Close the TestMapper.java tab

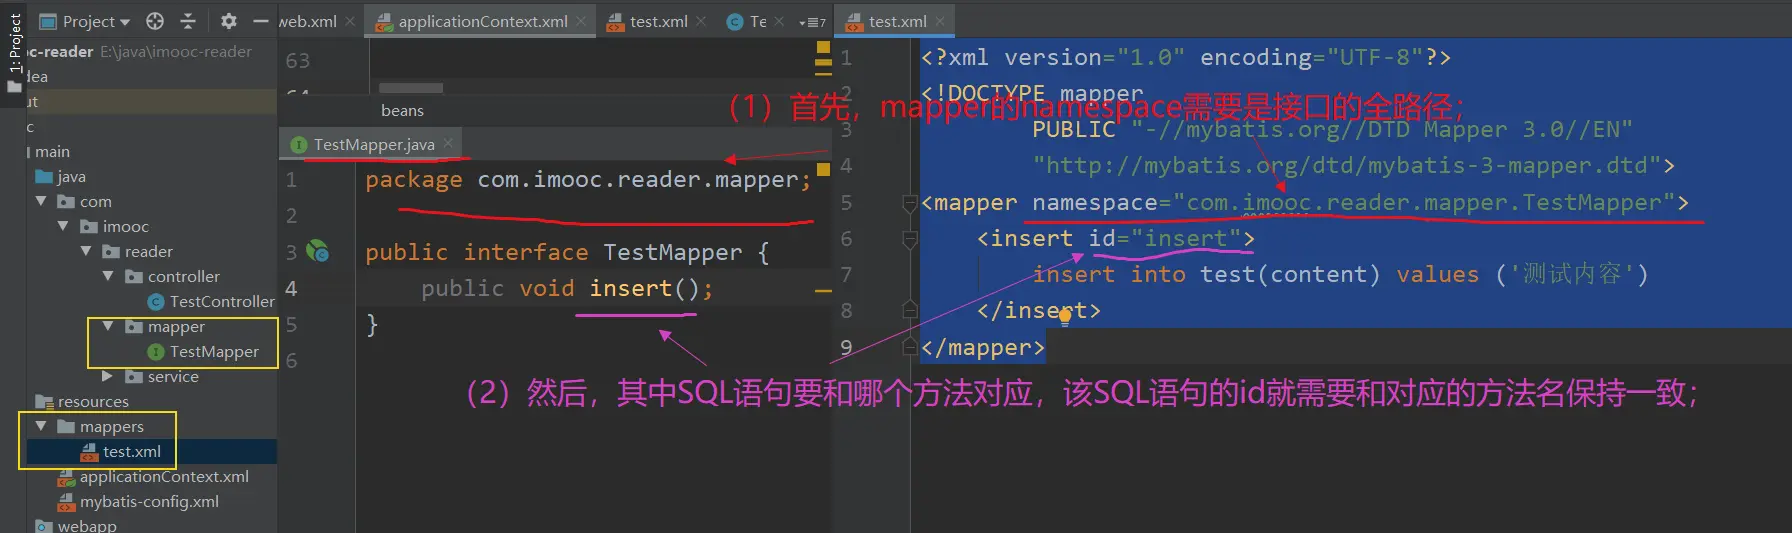pos(448,144)
